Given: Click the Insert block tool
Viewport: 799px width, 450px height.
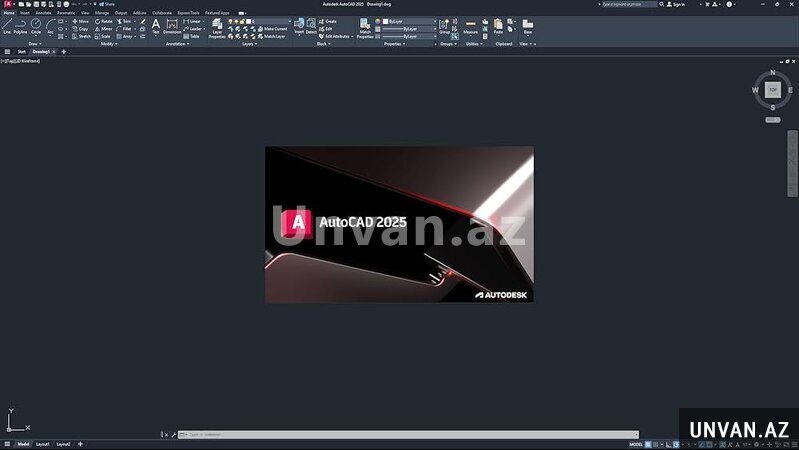Looking at the screenshot, I should pyautogui.click(x=299, y=27).
